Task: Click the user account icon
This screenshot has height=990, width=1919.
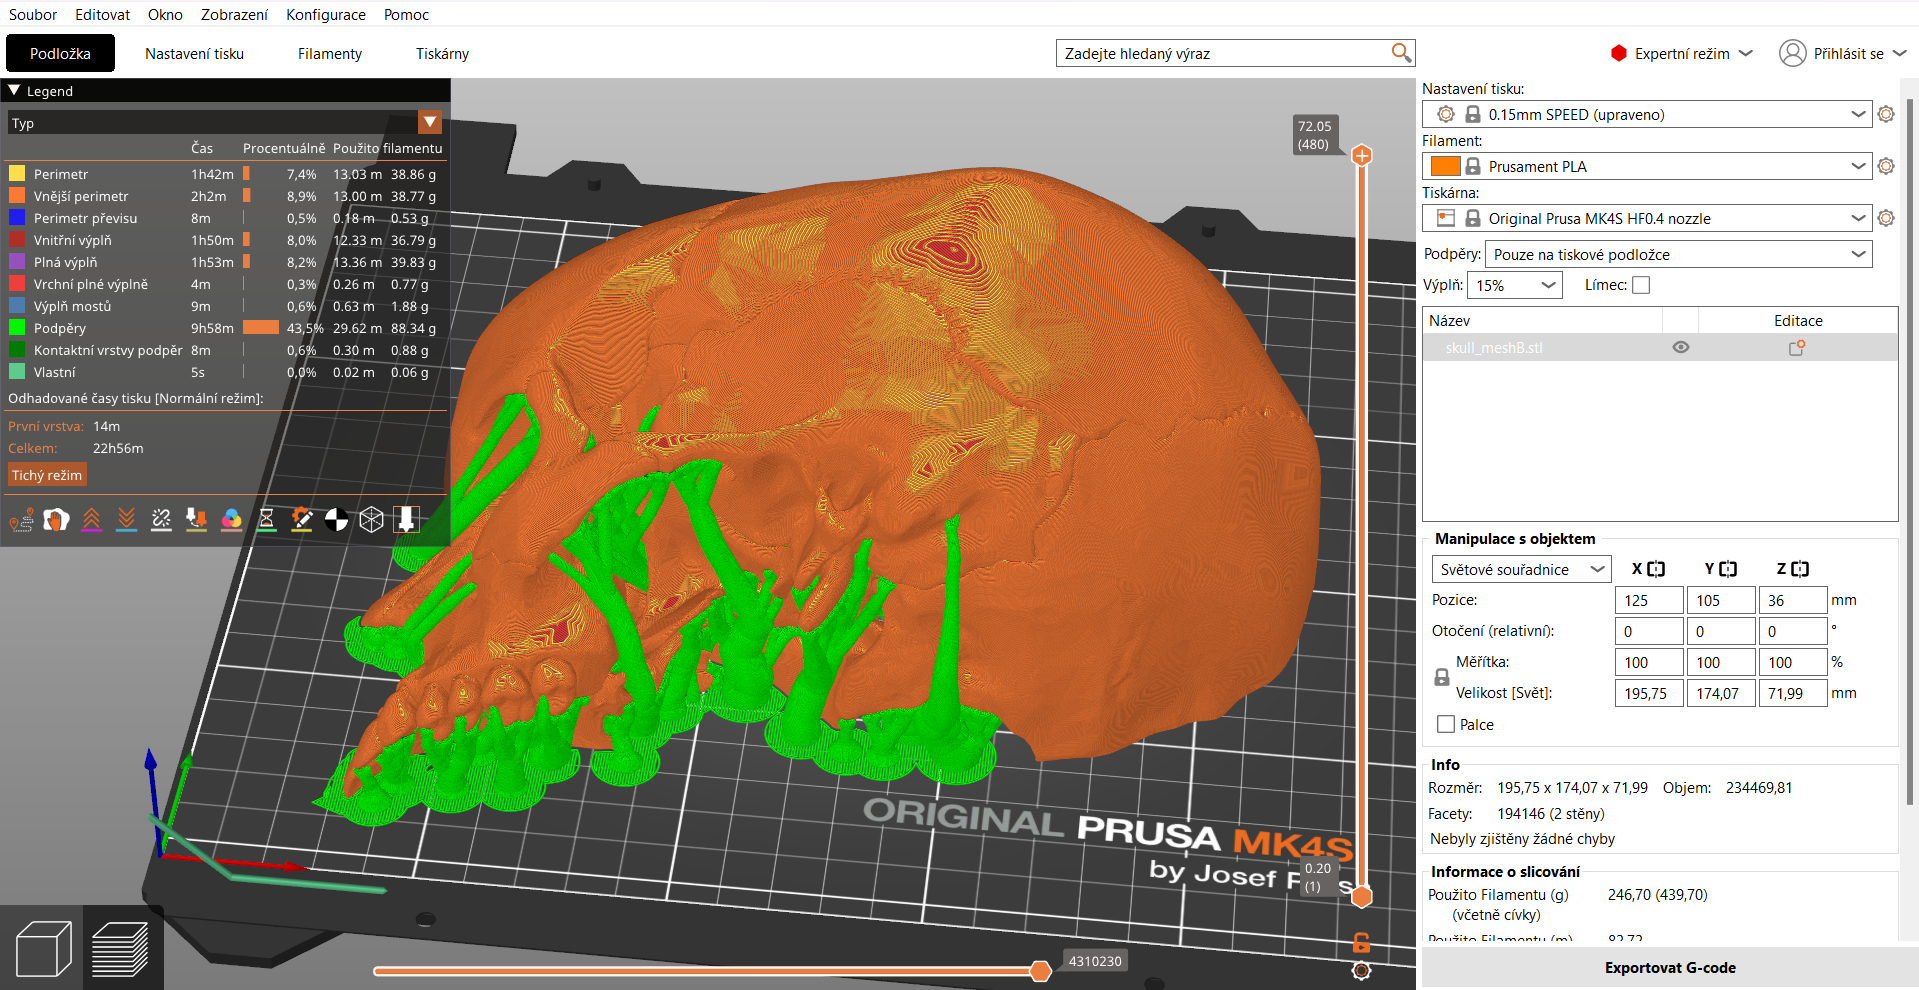Action: pos(1792,53)
